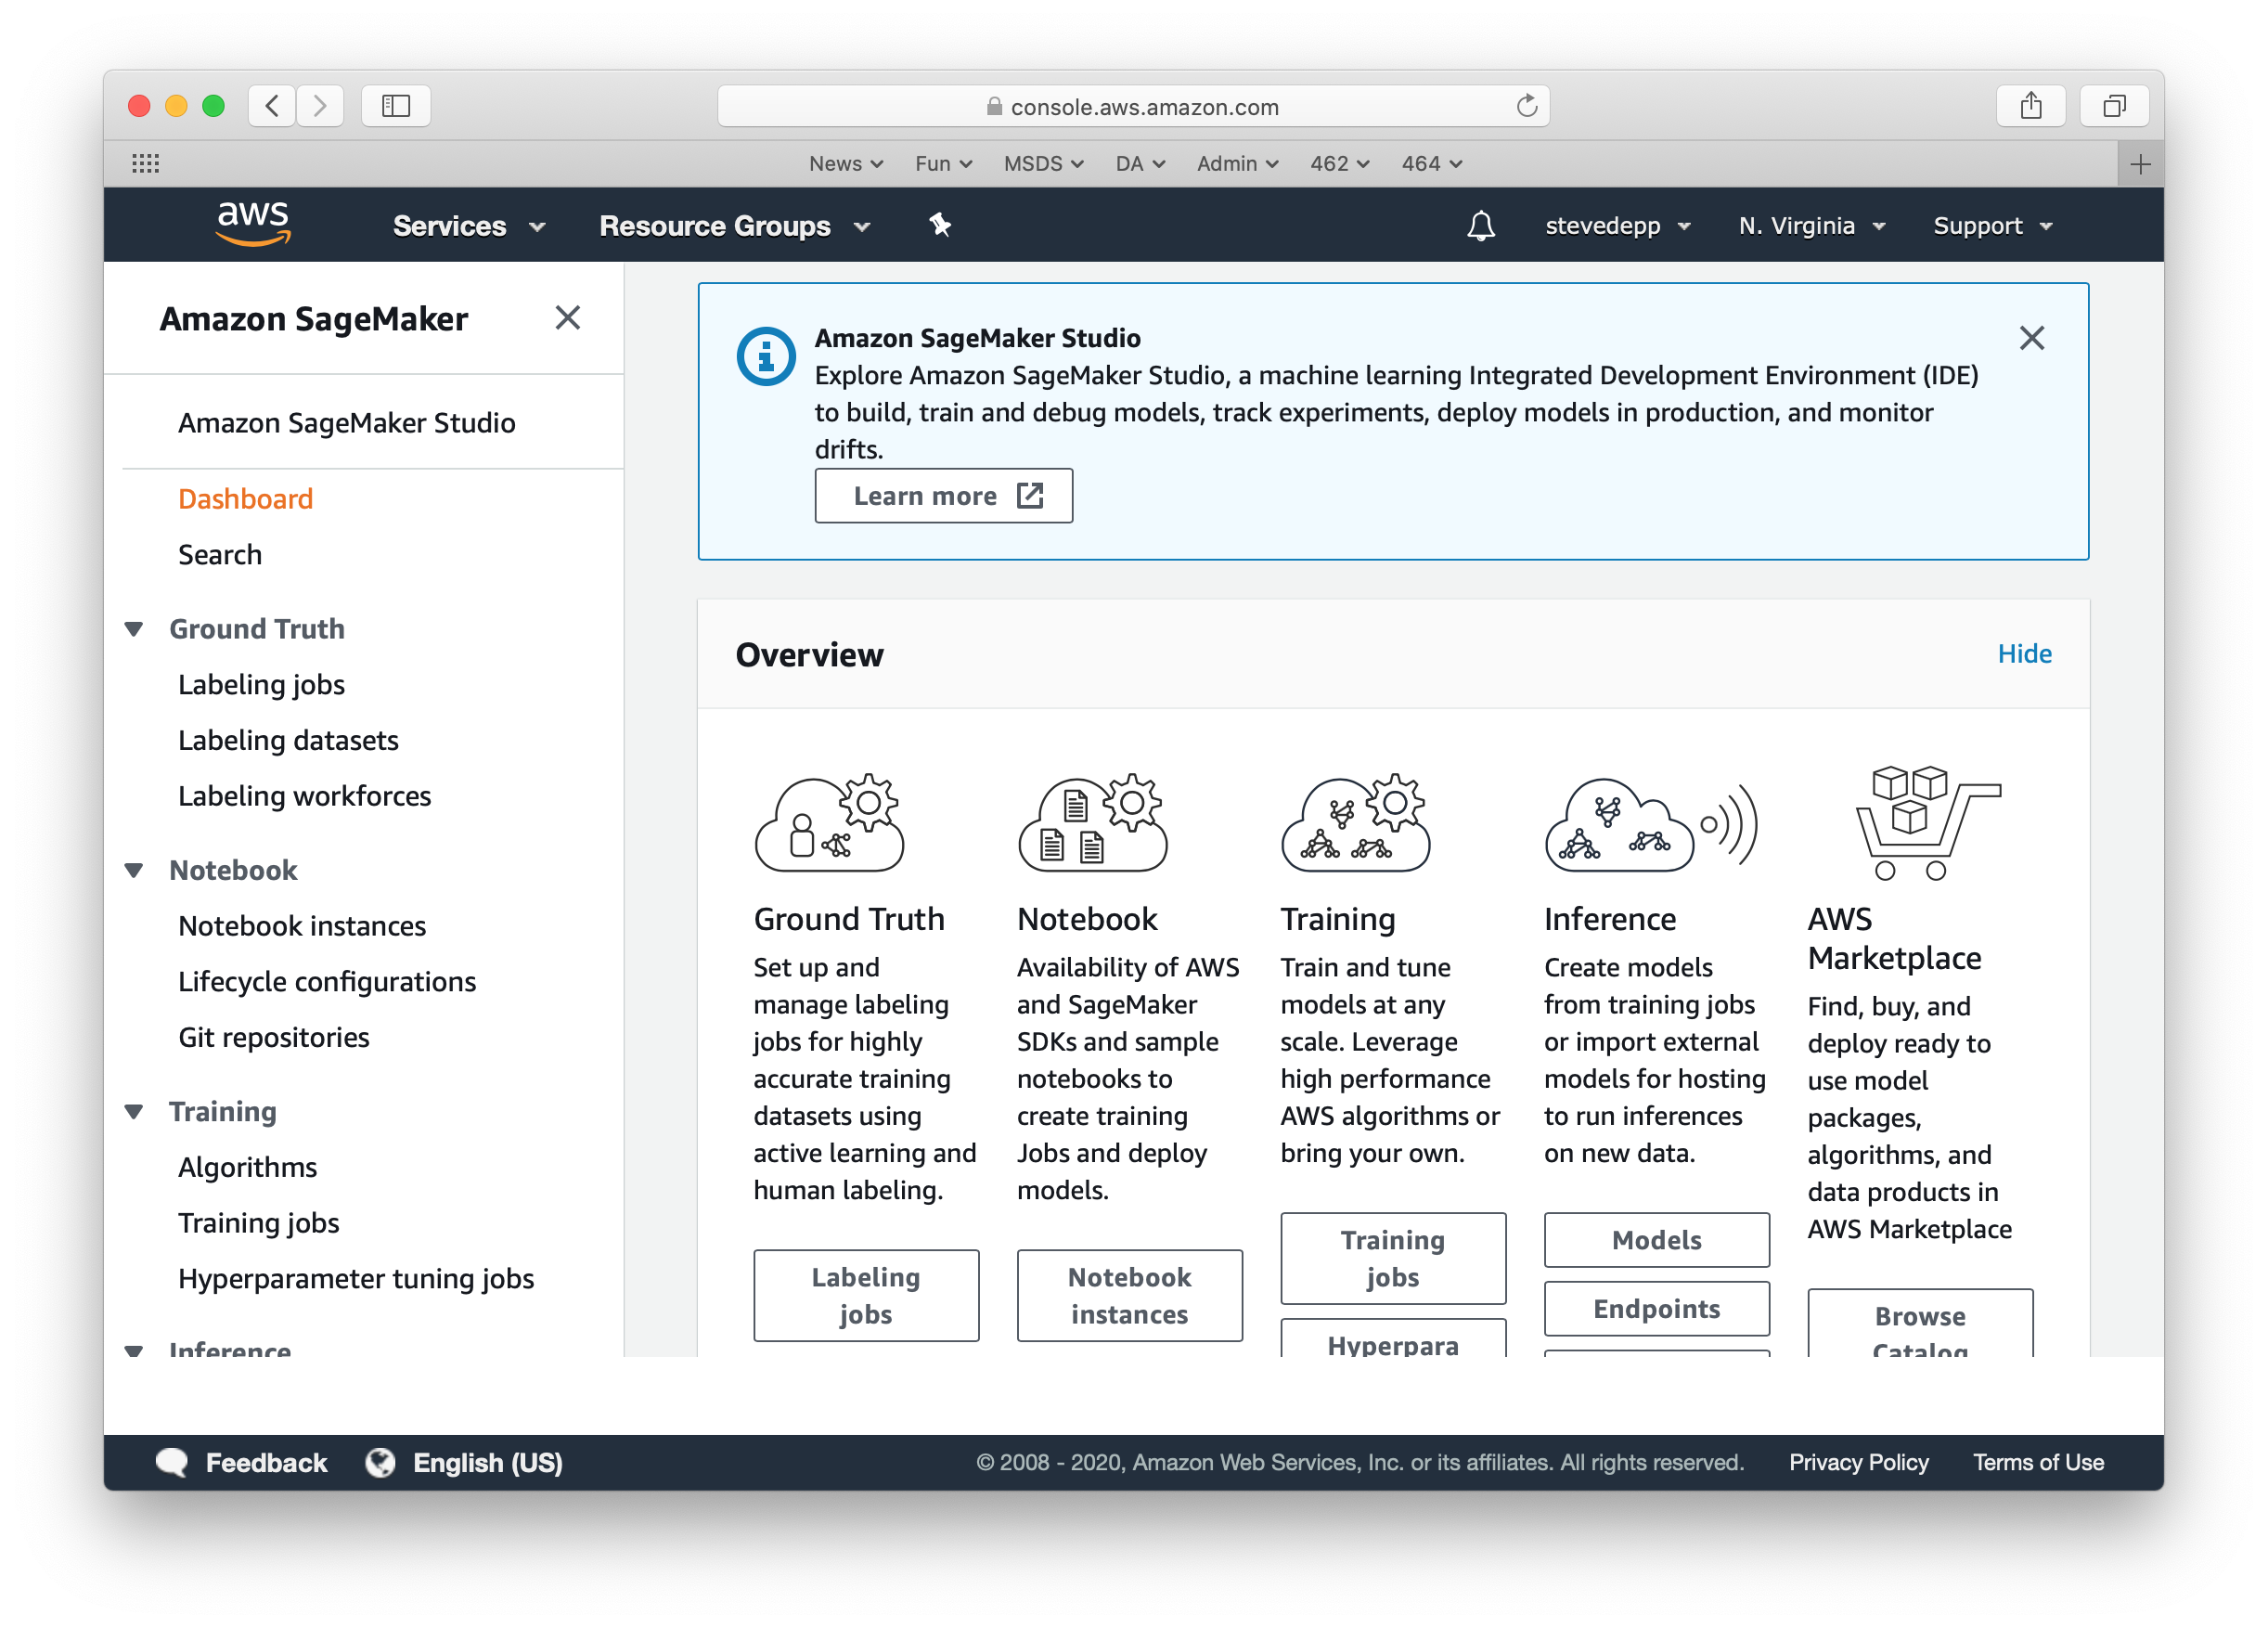The height and width of the screenshot is (1628, 2268).
Task: Collapse the Notebook sidebar section
Action: click(134, 870)
